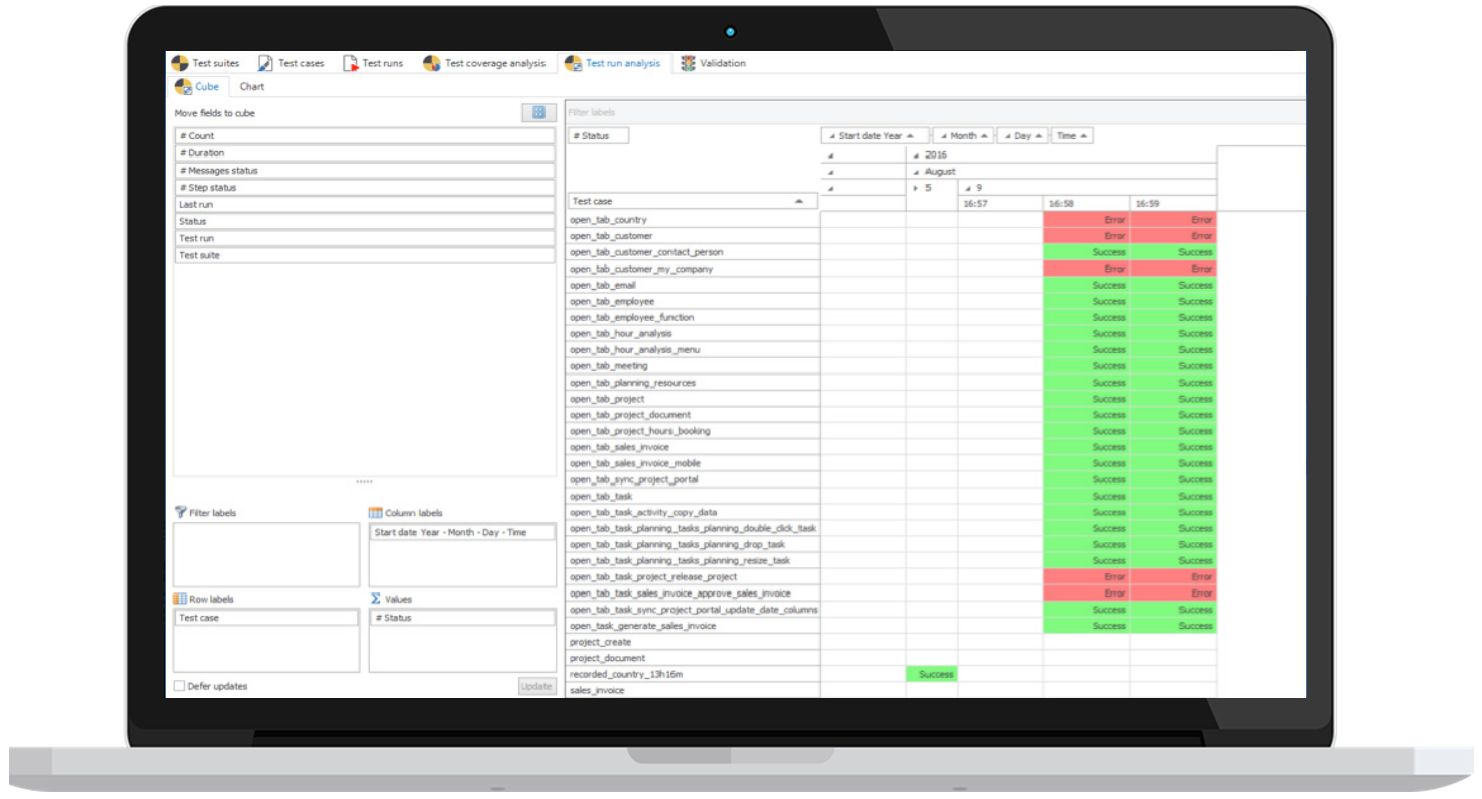Image resolution: width=1482 pixels, height=799 pixels.
Task: Click the Validation traffic light icon
Action: click(689, 64)
